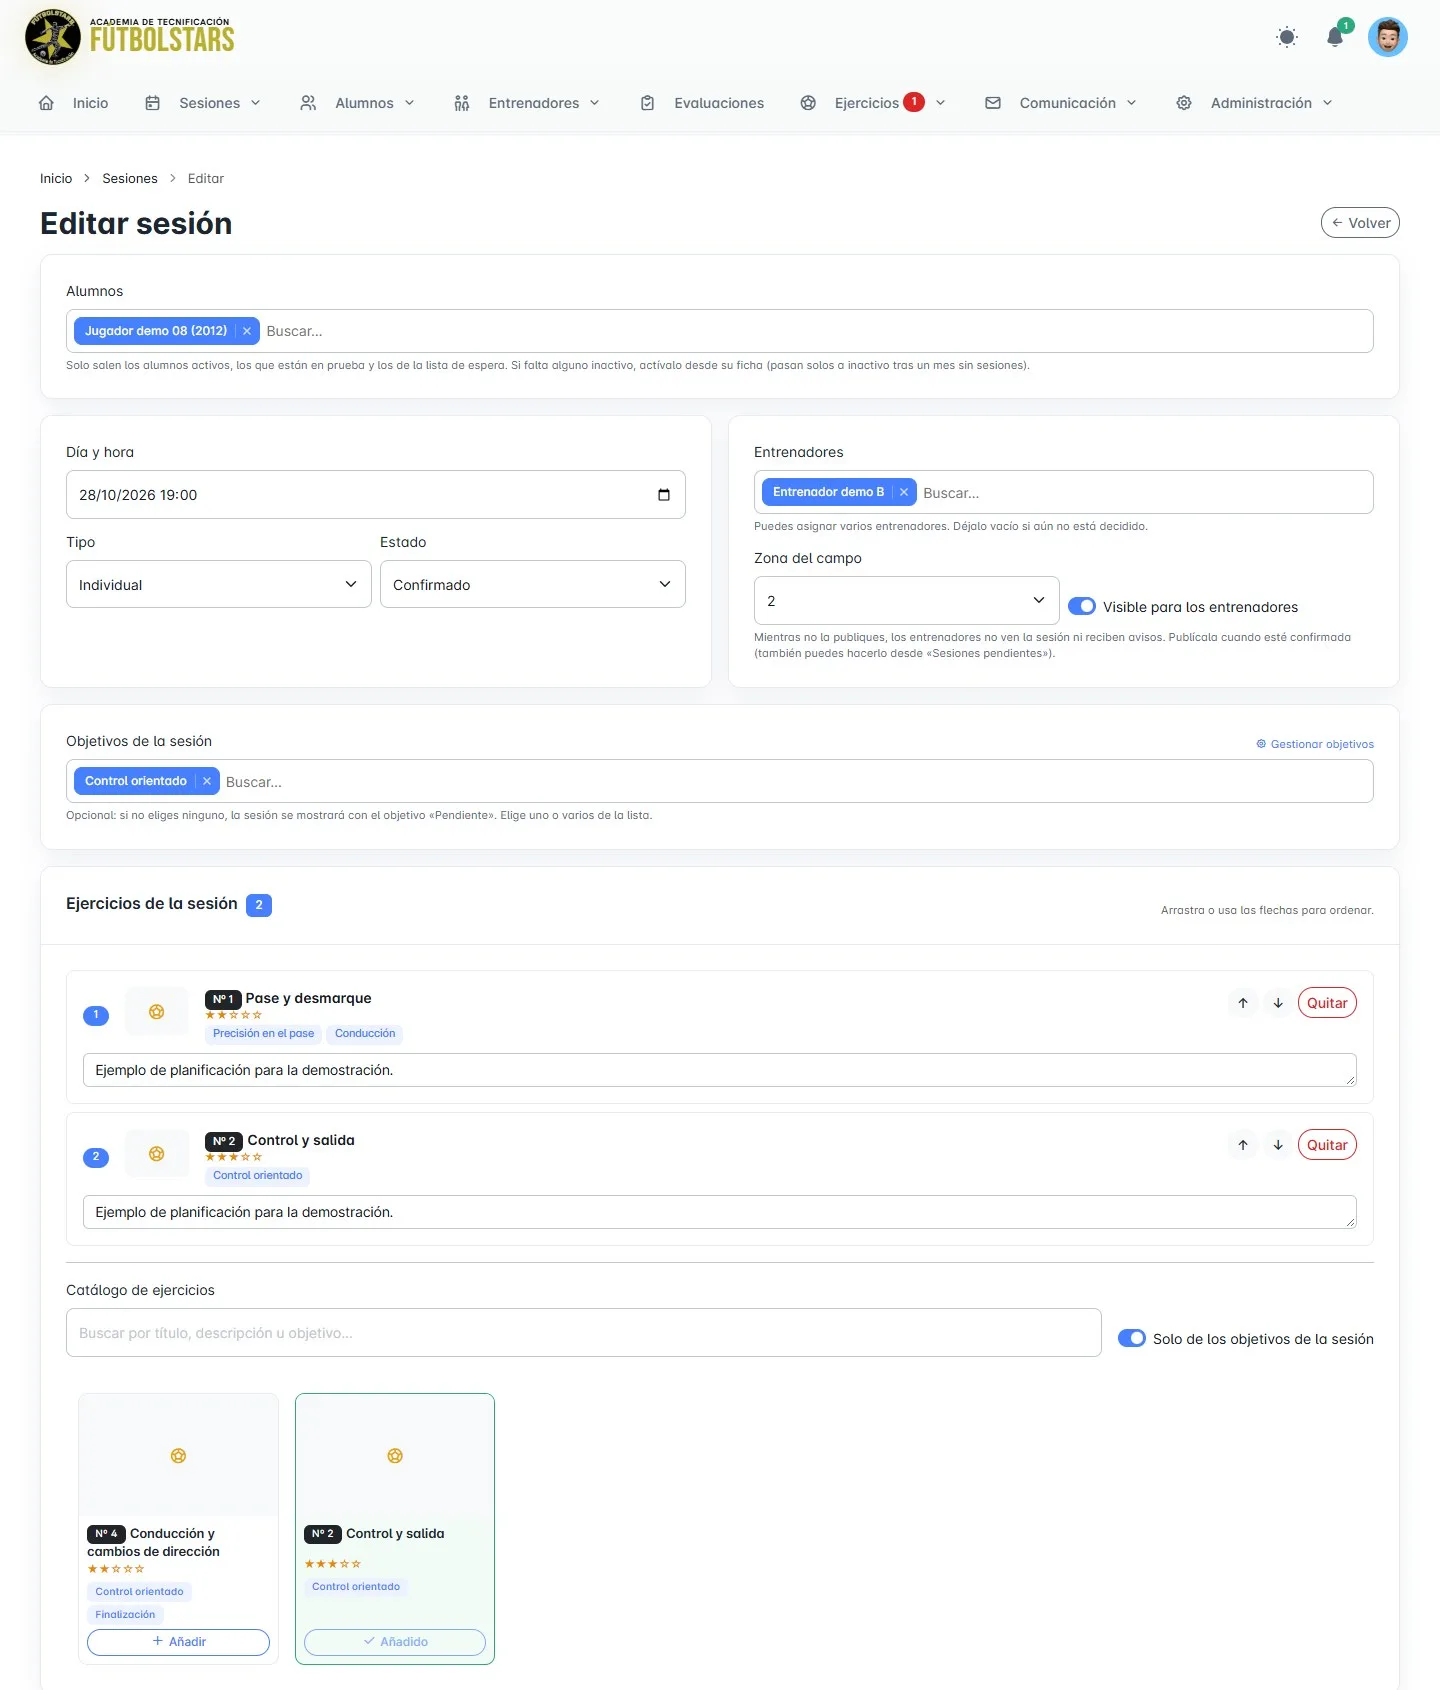Viewport: 1440px width, 1690px height.
Task: Open the Gestionar objetivos link
Action: [x=1315, y=744]
